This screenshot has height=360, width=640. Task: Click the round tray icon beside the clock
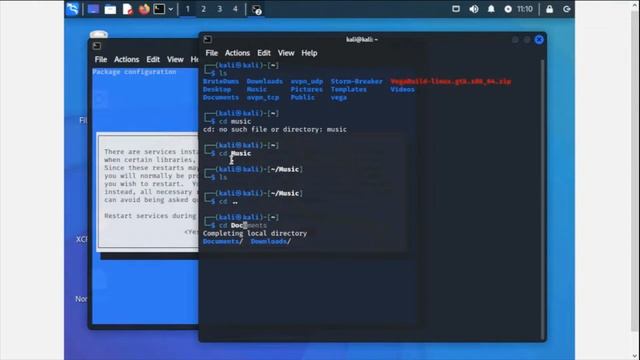pos(508,9)
